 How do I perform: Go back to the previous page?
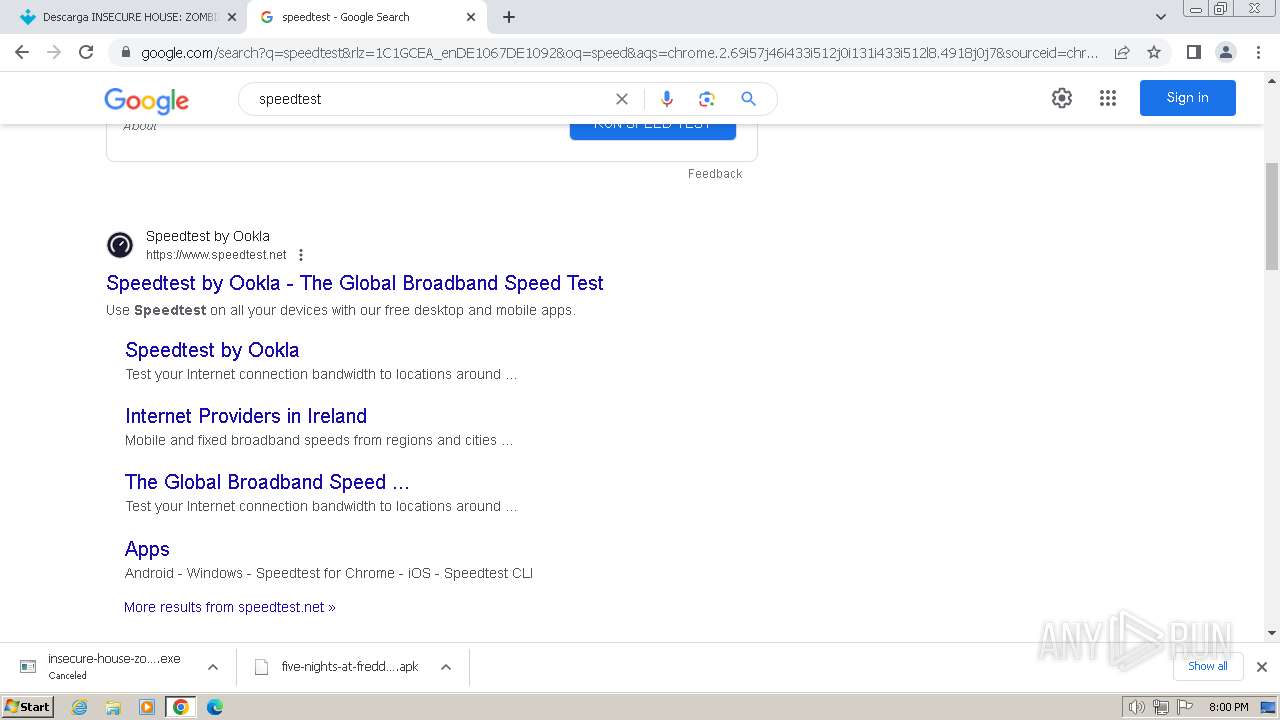coord(22,52)
